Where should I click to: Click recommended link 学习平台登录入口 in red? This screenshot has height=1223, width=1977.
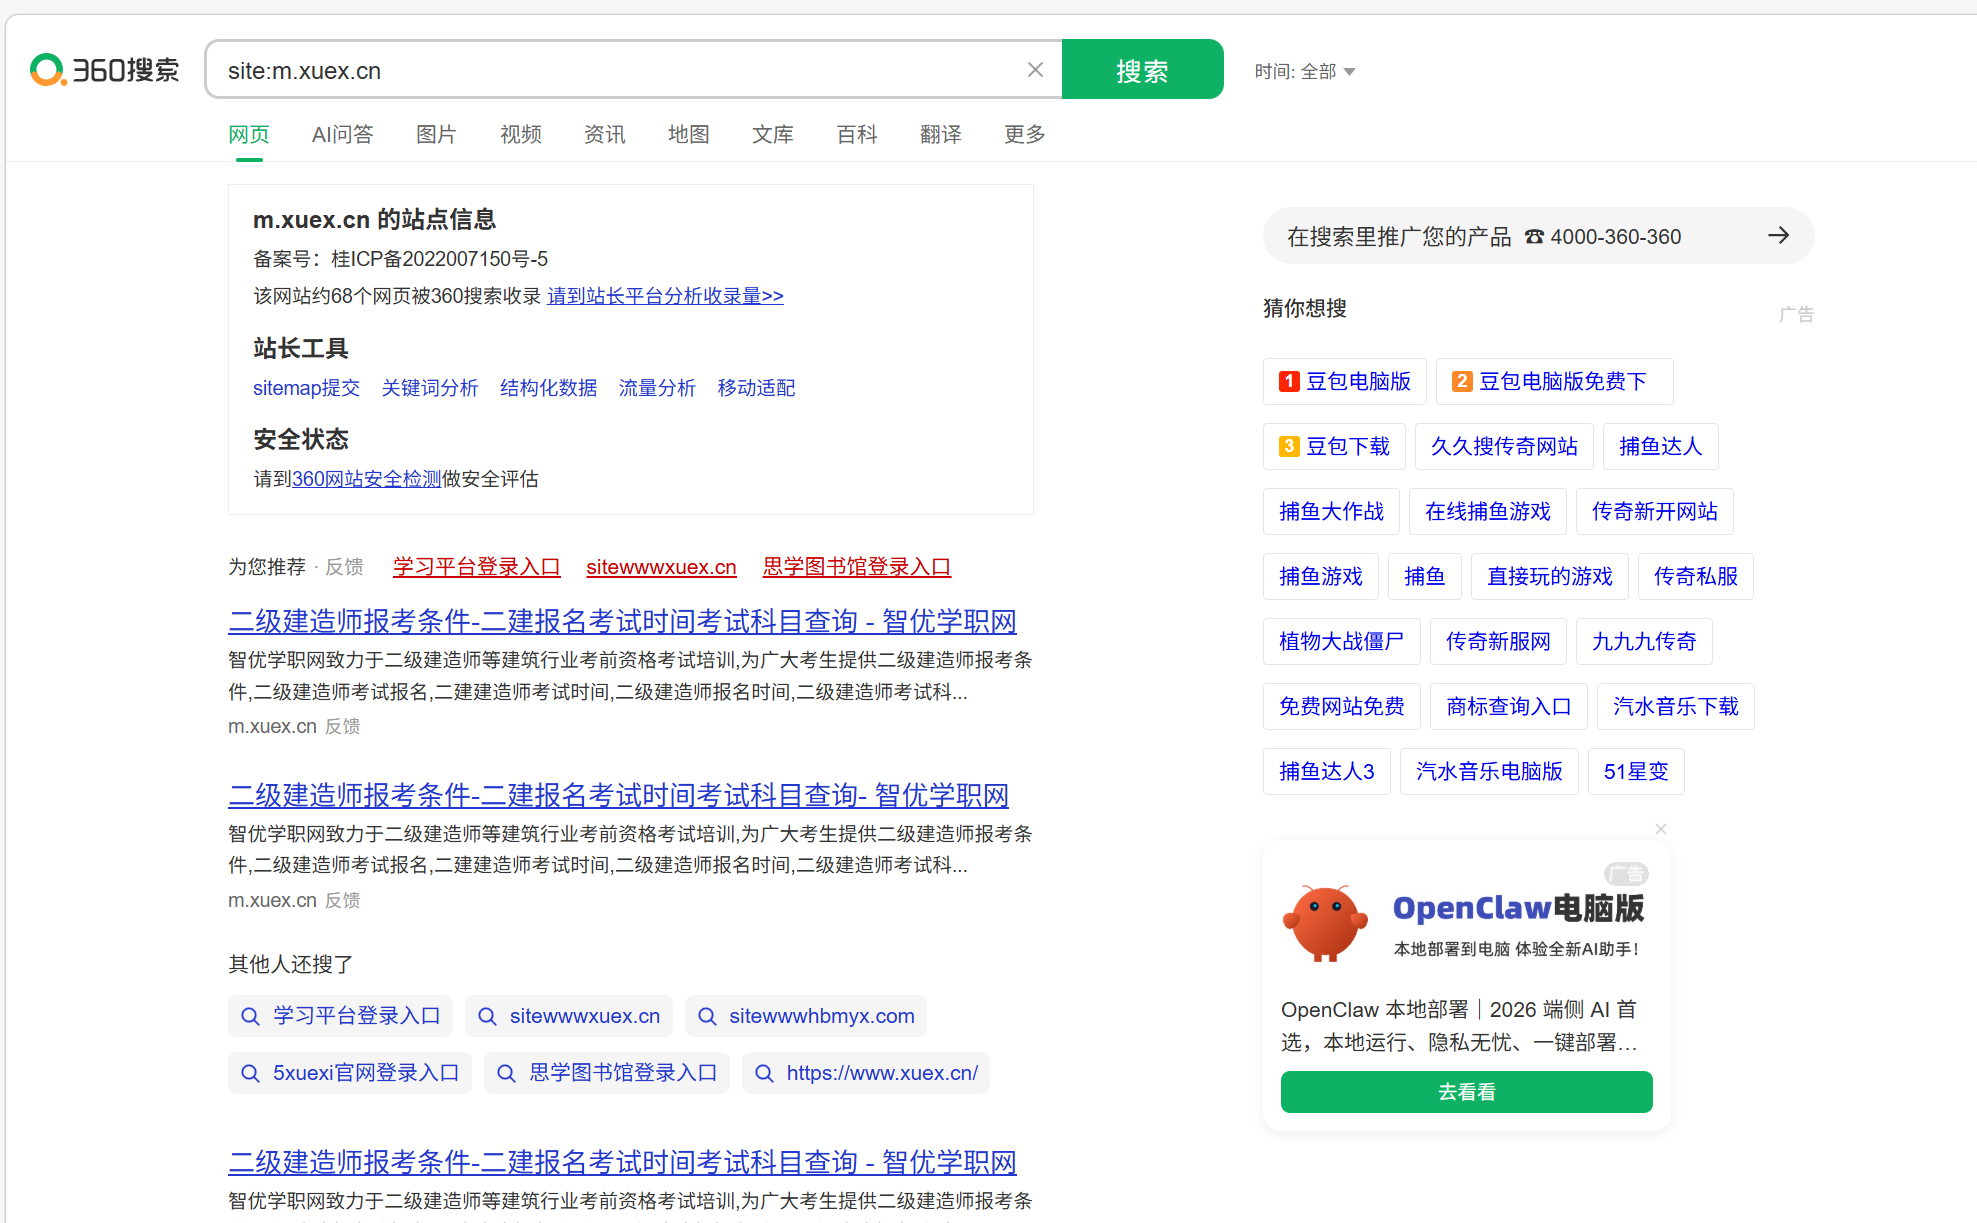476,567
